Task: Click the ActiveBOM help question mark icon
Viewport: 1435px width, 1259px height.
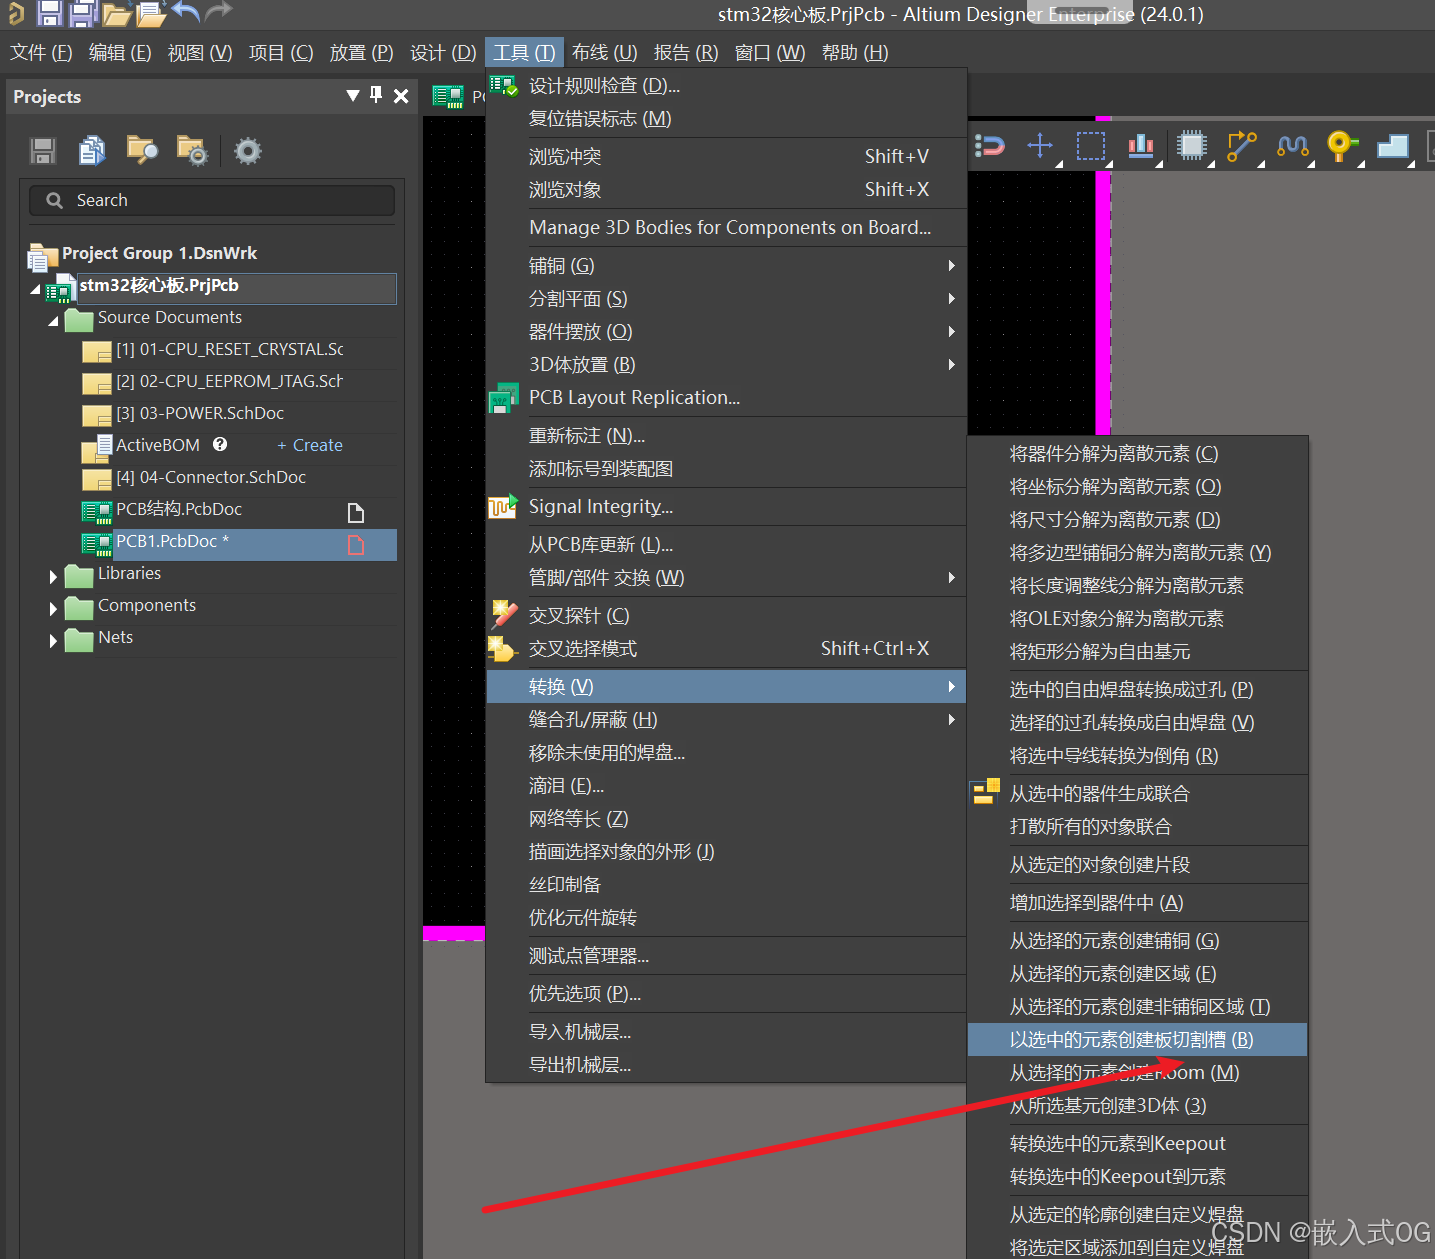Action: click(x=220, y=444)
